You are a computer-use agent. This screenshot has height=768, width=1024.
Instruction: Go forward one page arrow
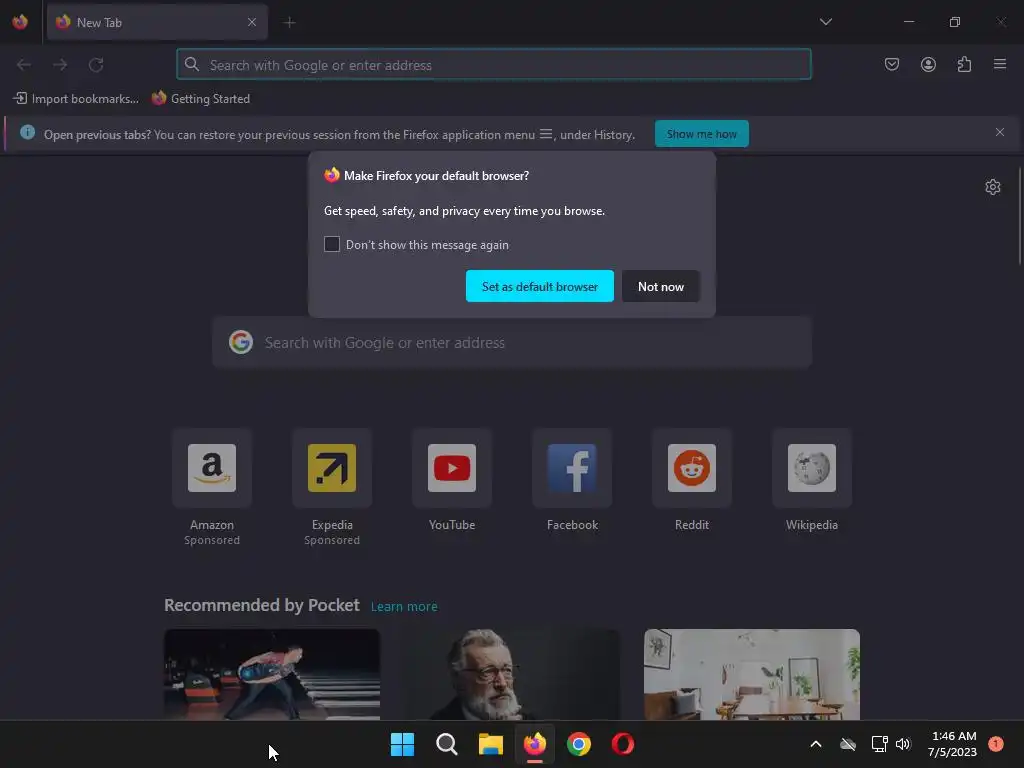(60, 65)
